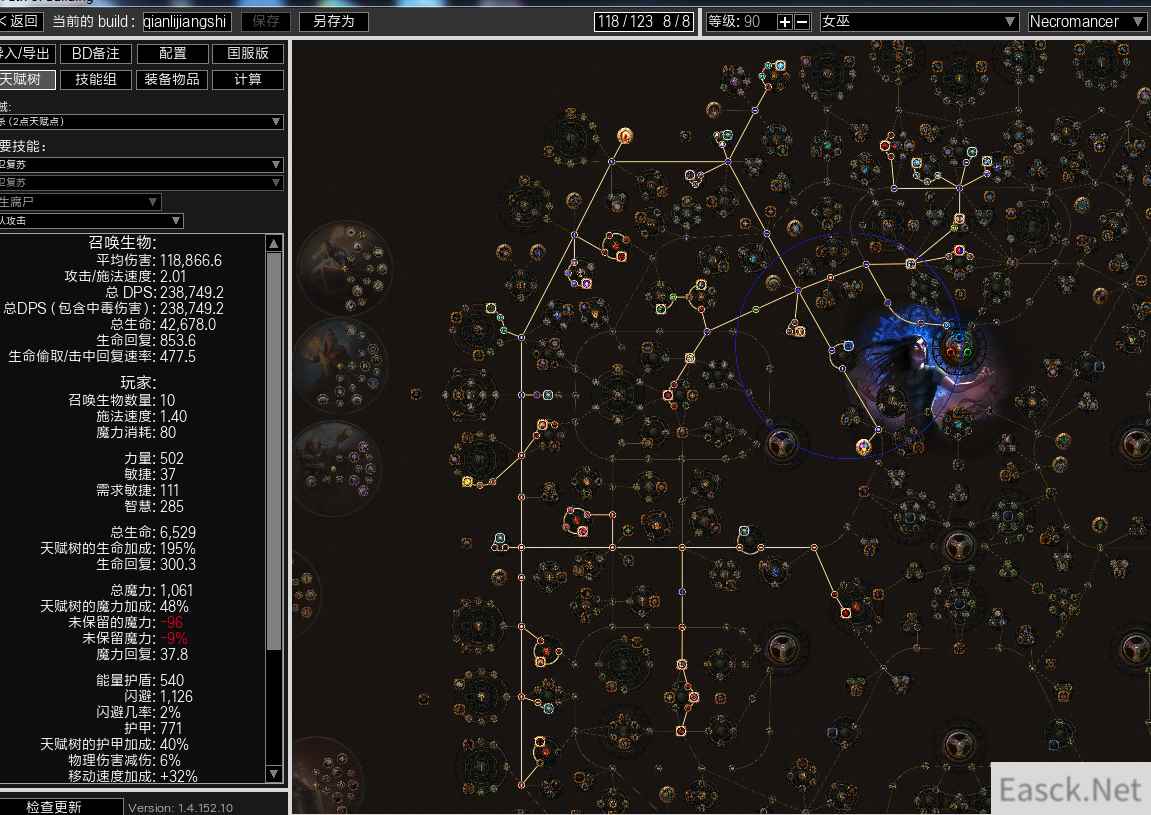Click the cyan notable node at the tree's topmost allocated tip
Screen dimensions: 1151x815
[780, 65]
